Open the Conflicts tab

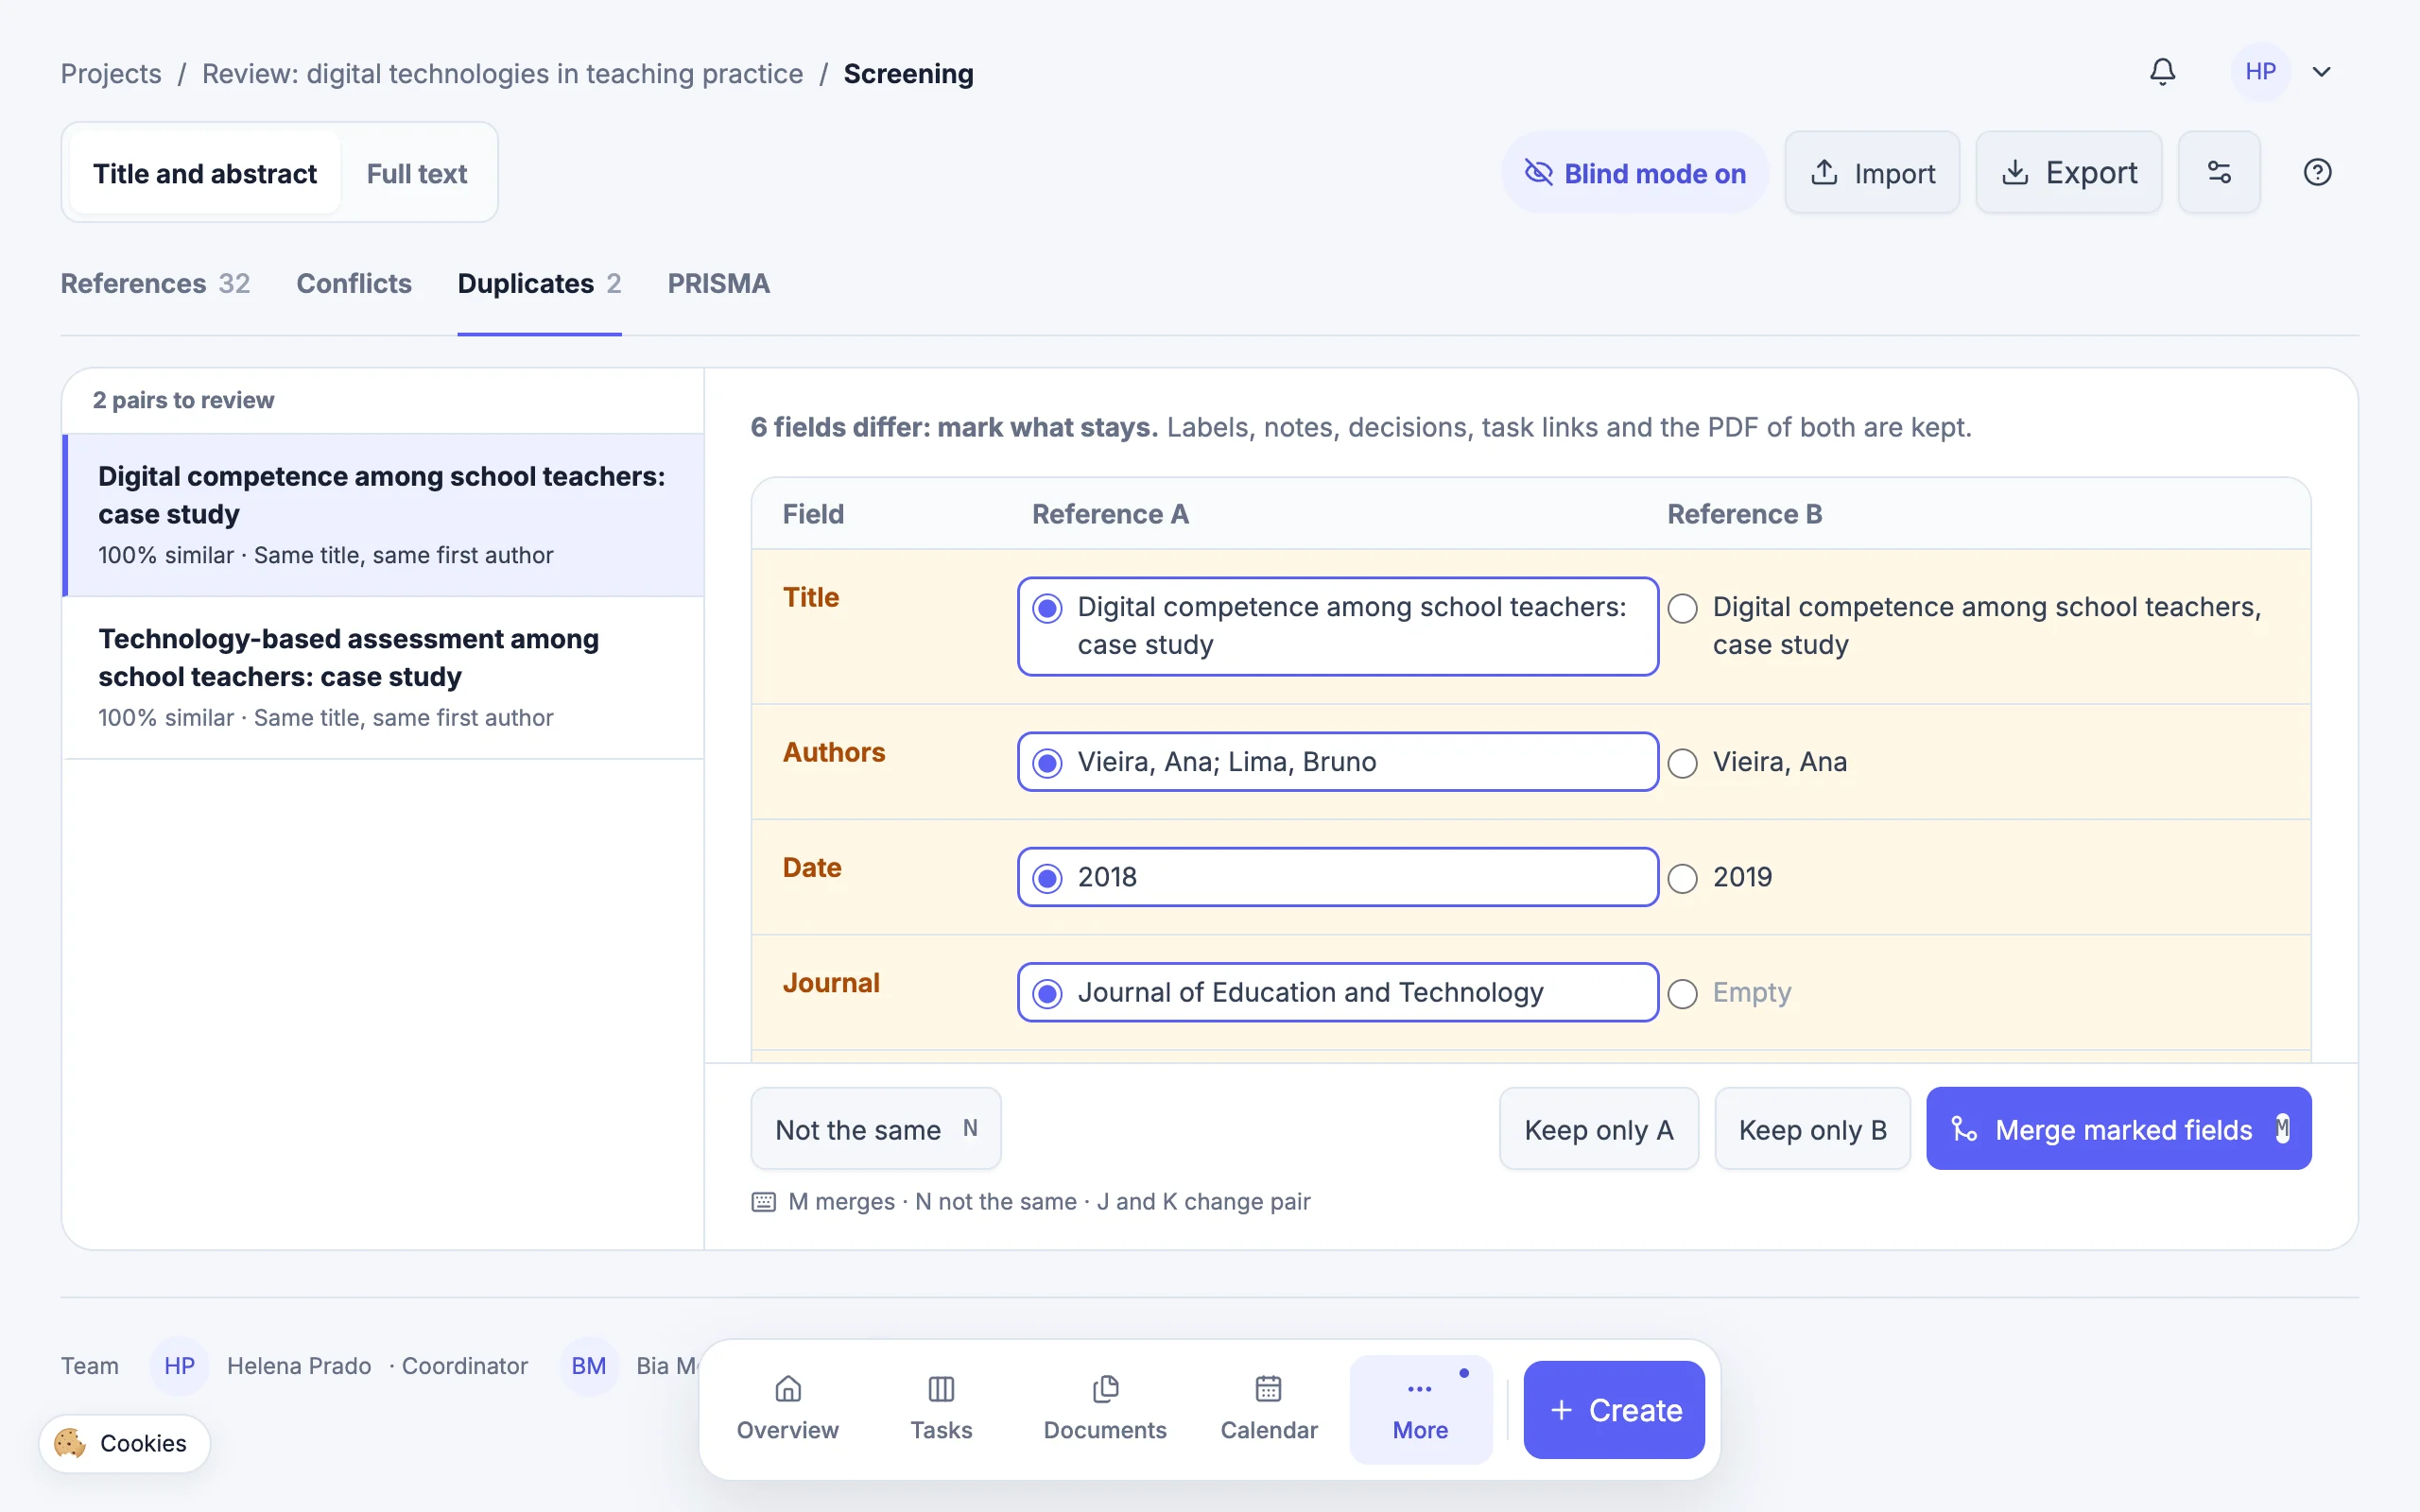354,284
